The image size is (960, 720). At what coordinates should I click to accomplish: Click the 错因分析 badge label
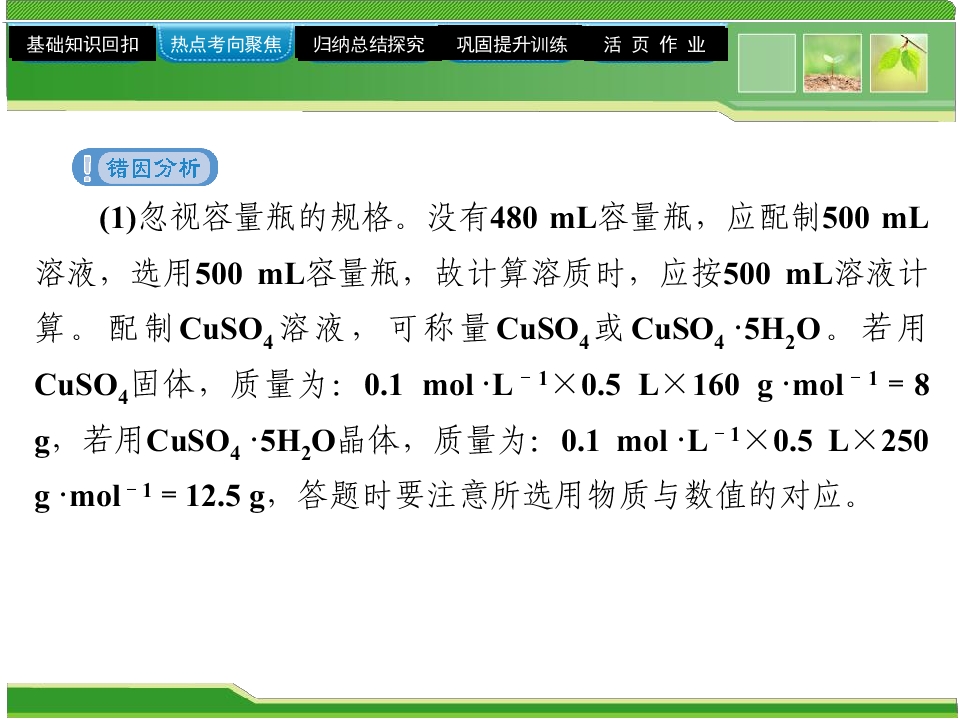pyautogui.click(x=145, y=167)
